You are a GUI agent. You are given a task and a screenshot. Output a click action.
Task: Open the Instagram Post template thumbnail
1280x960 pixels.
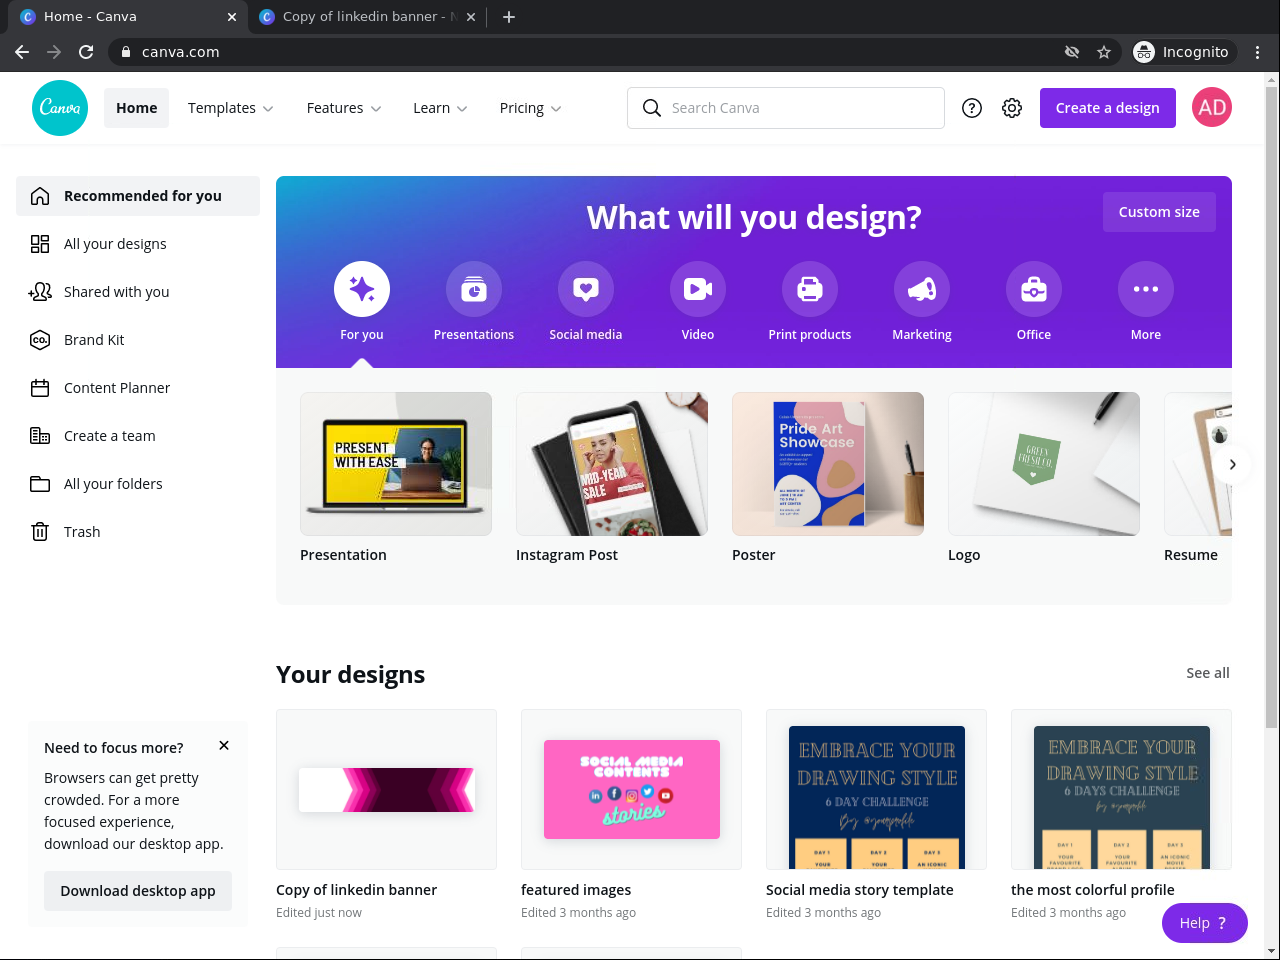coord(612,464)
